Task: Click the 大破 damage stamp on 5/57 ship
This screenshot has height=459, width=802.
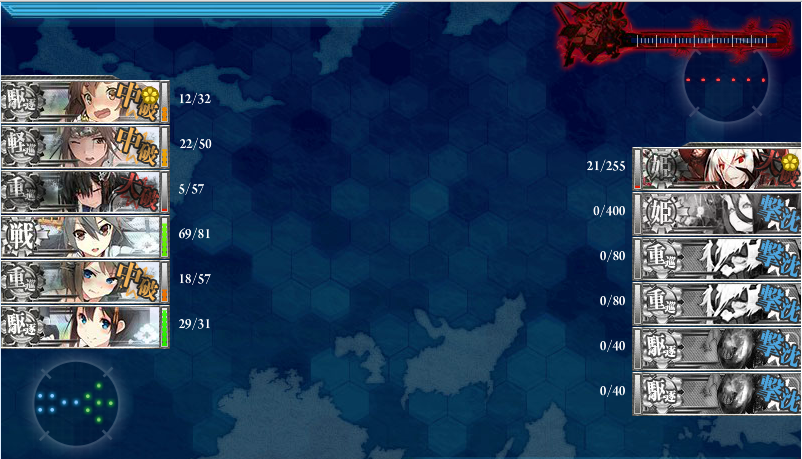Action: click(x=138, y=191)
